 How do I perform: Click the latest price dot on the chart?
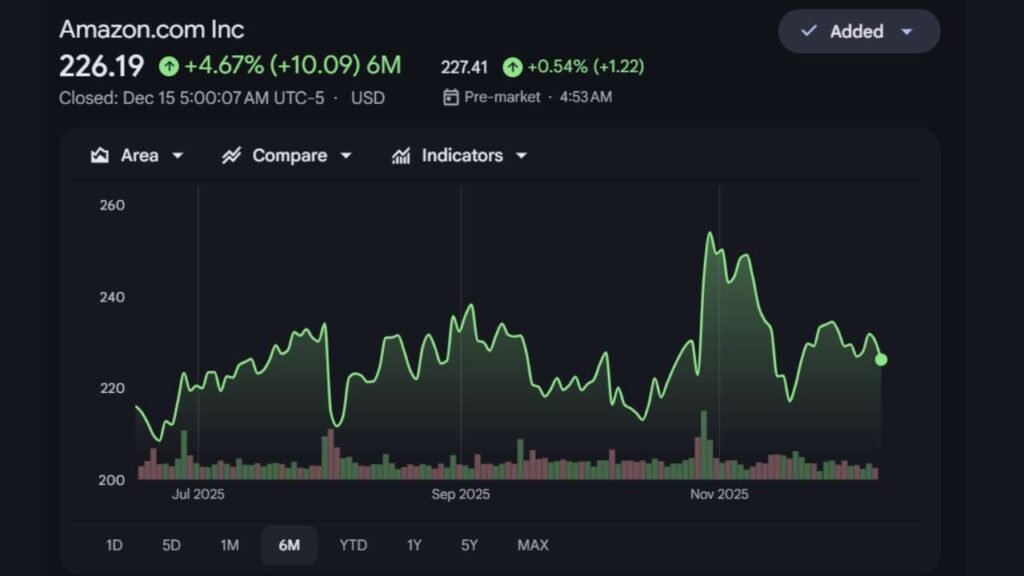pyautogui.click(x=881, y=359)
